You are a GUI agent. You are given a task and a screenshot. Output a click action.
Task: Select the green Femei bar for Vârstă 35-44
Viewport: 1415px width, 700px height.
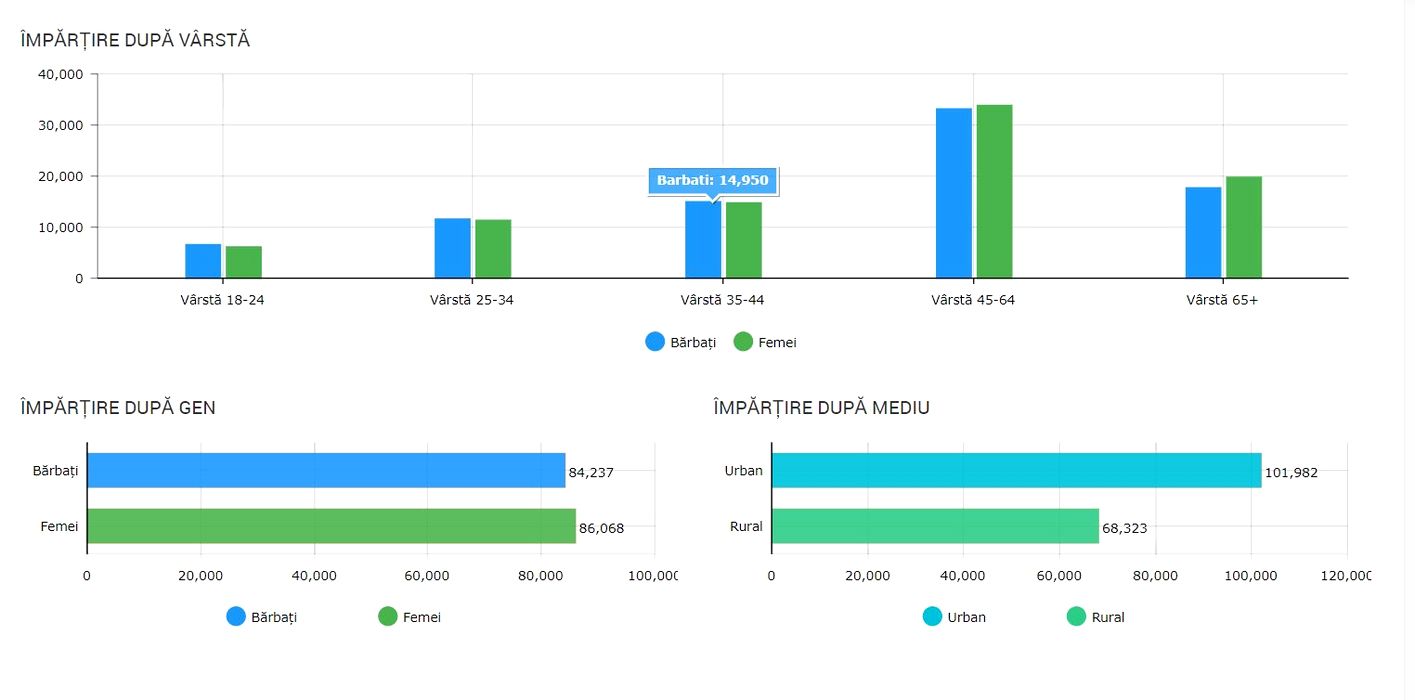[744, 240]
